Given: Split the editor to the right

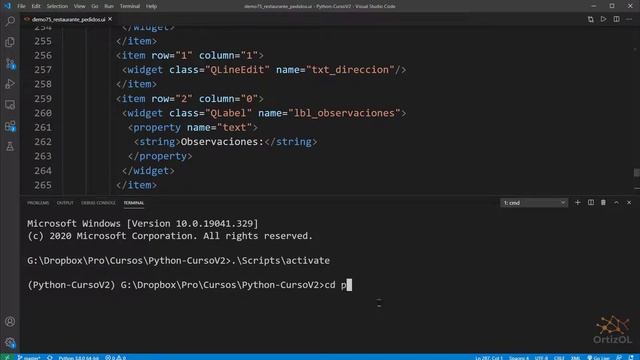Looking at the screenshot, I should pos(616,19).
